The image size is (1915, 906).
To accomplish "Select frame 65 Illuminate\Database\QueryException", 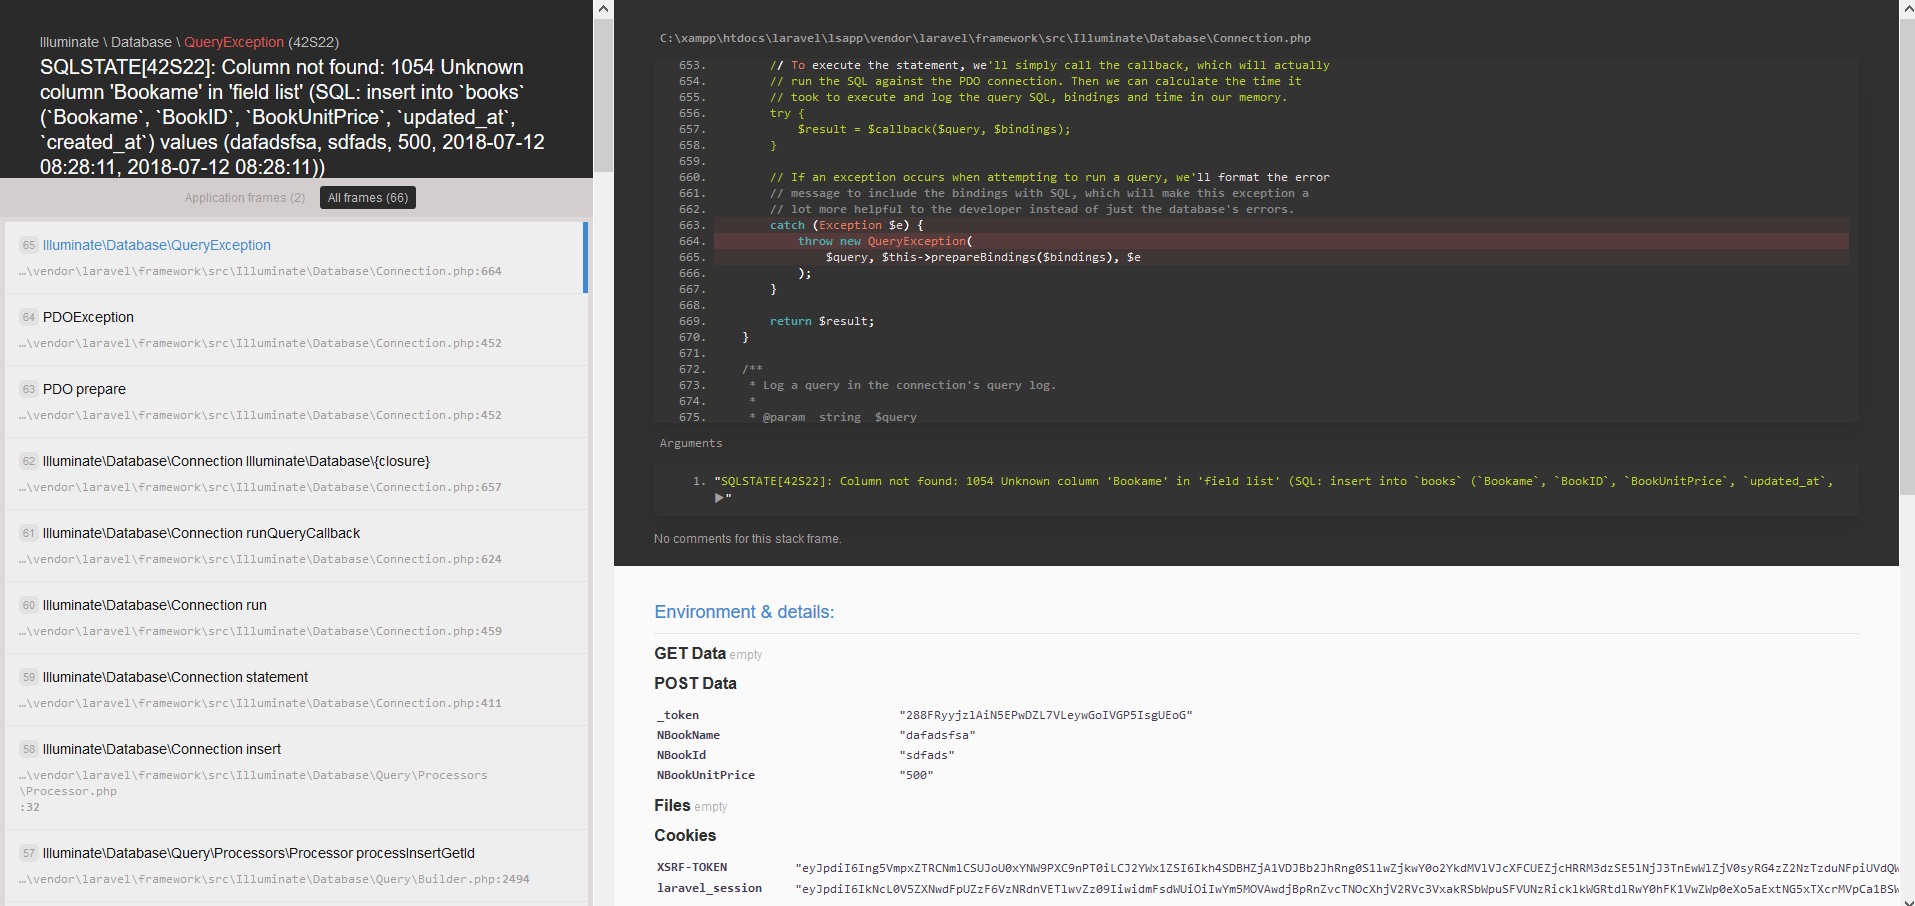I will tap(294, 258).
